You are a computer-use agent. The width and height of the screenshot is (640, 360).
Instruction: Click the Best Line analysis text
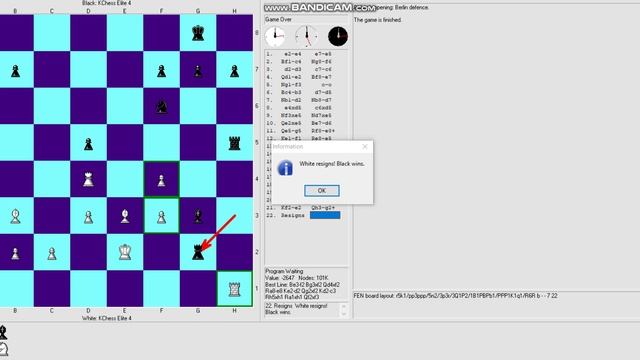(302, 291)
